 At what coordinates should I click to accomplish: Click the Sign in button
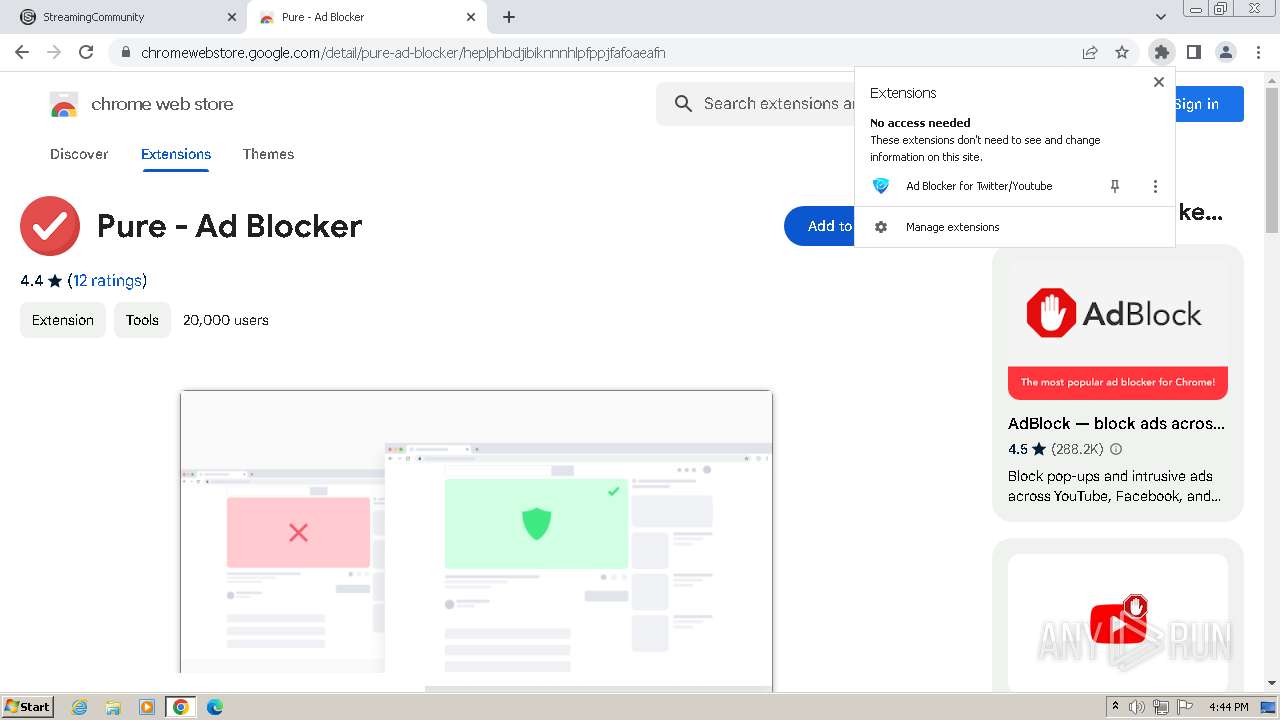click(1209, 104)
